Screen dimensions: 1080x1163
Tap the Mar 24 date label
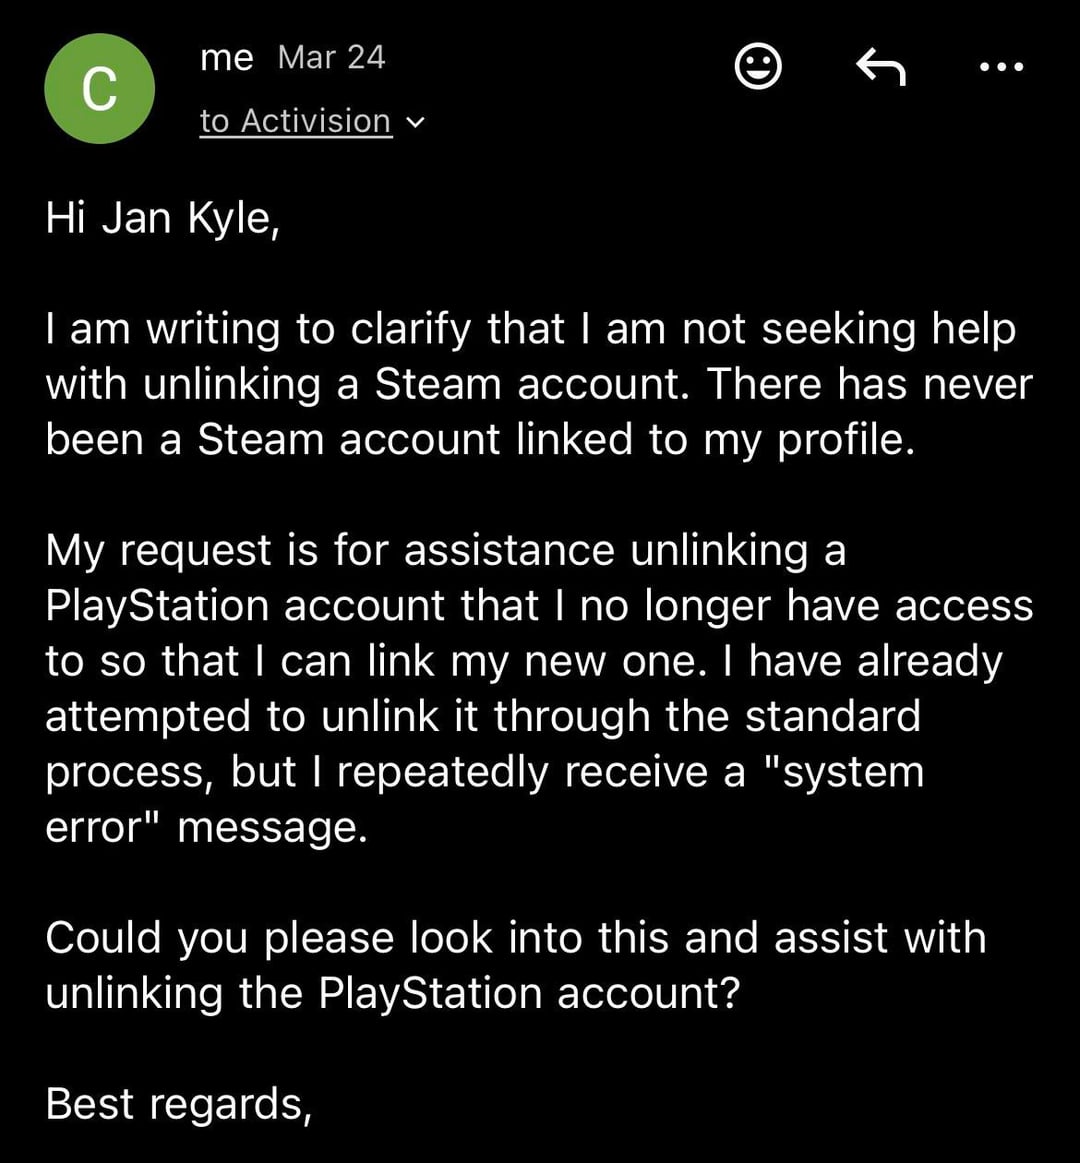pyautogui.click(x=331, y=57)
